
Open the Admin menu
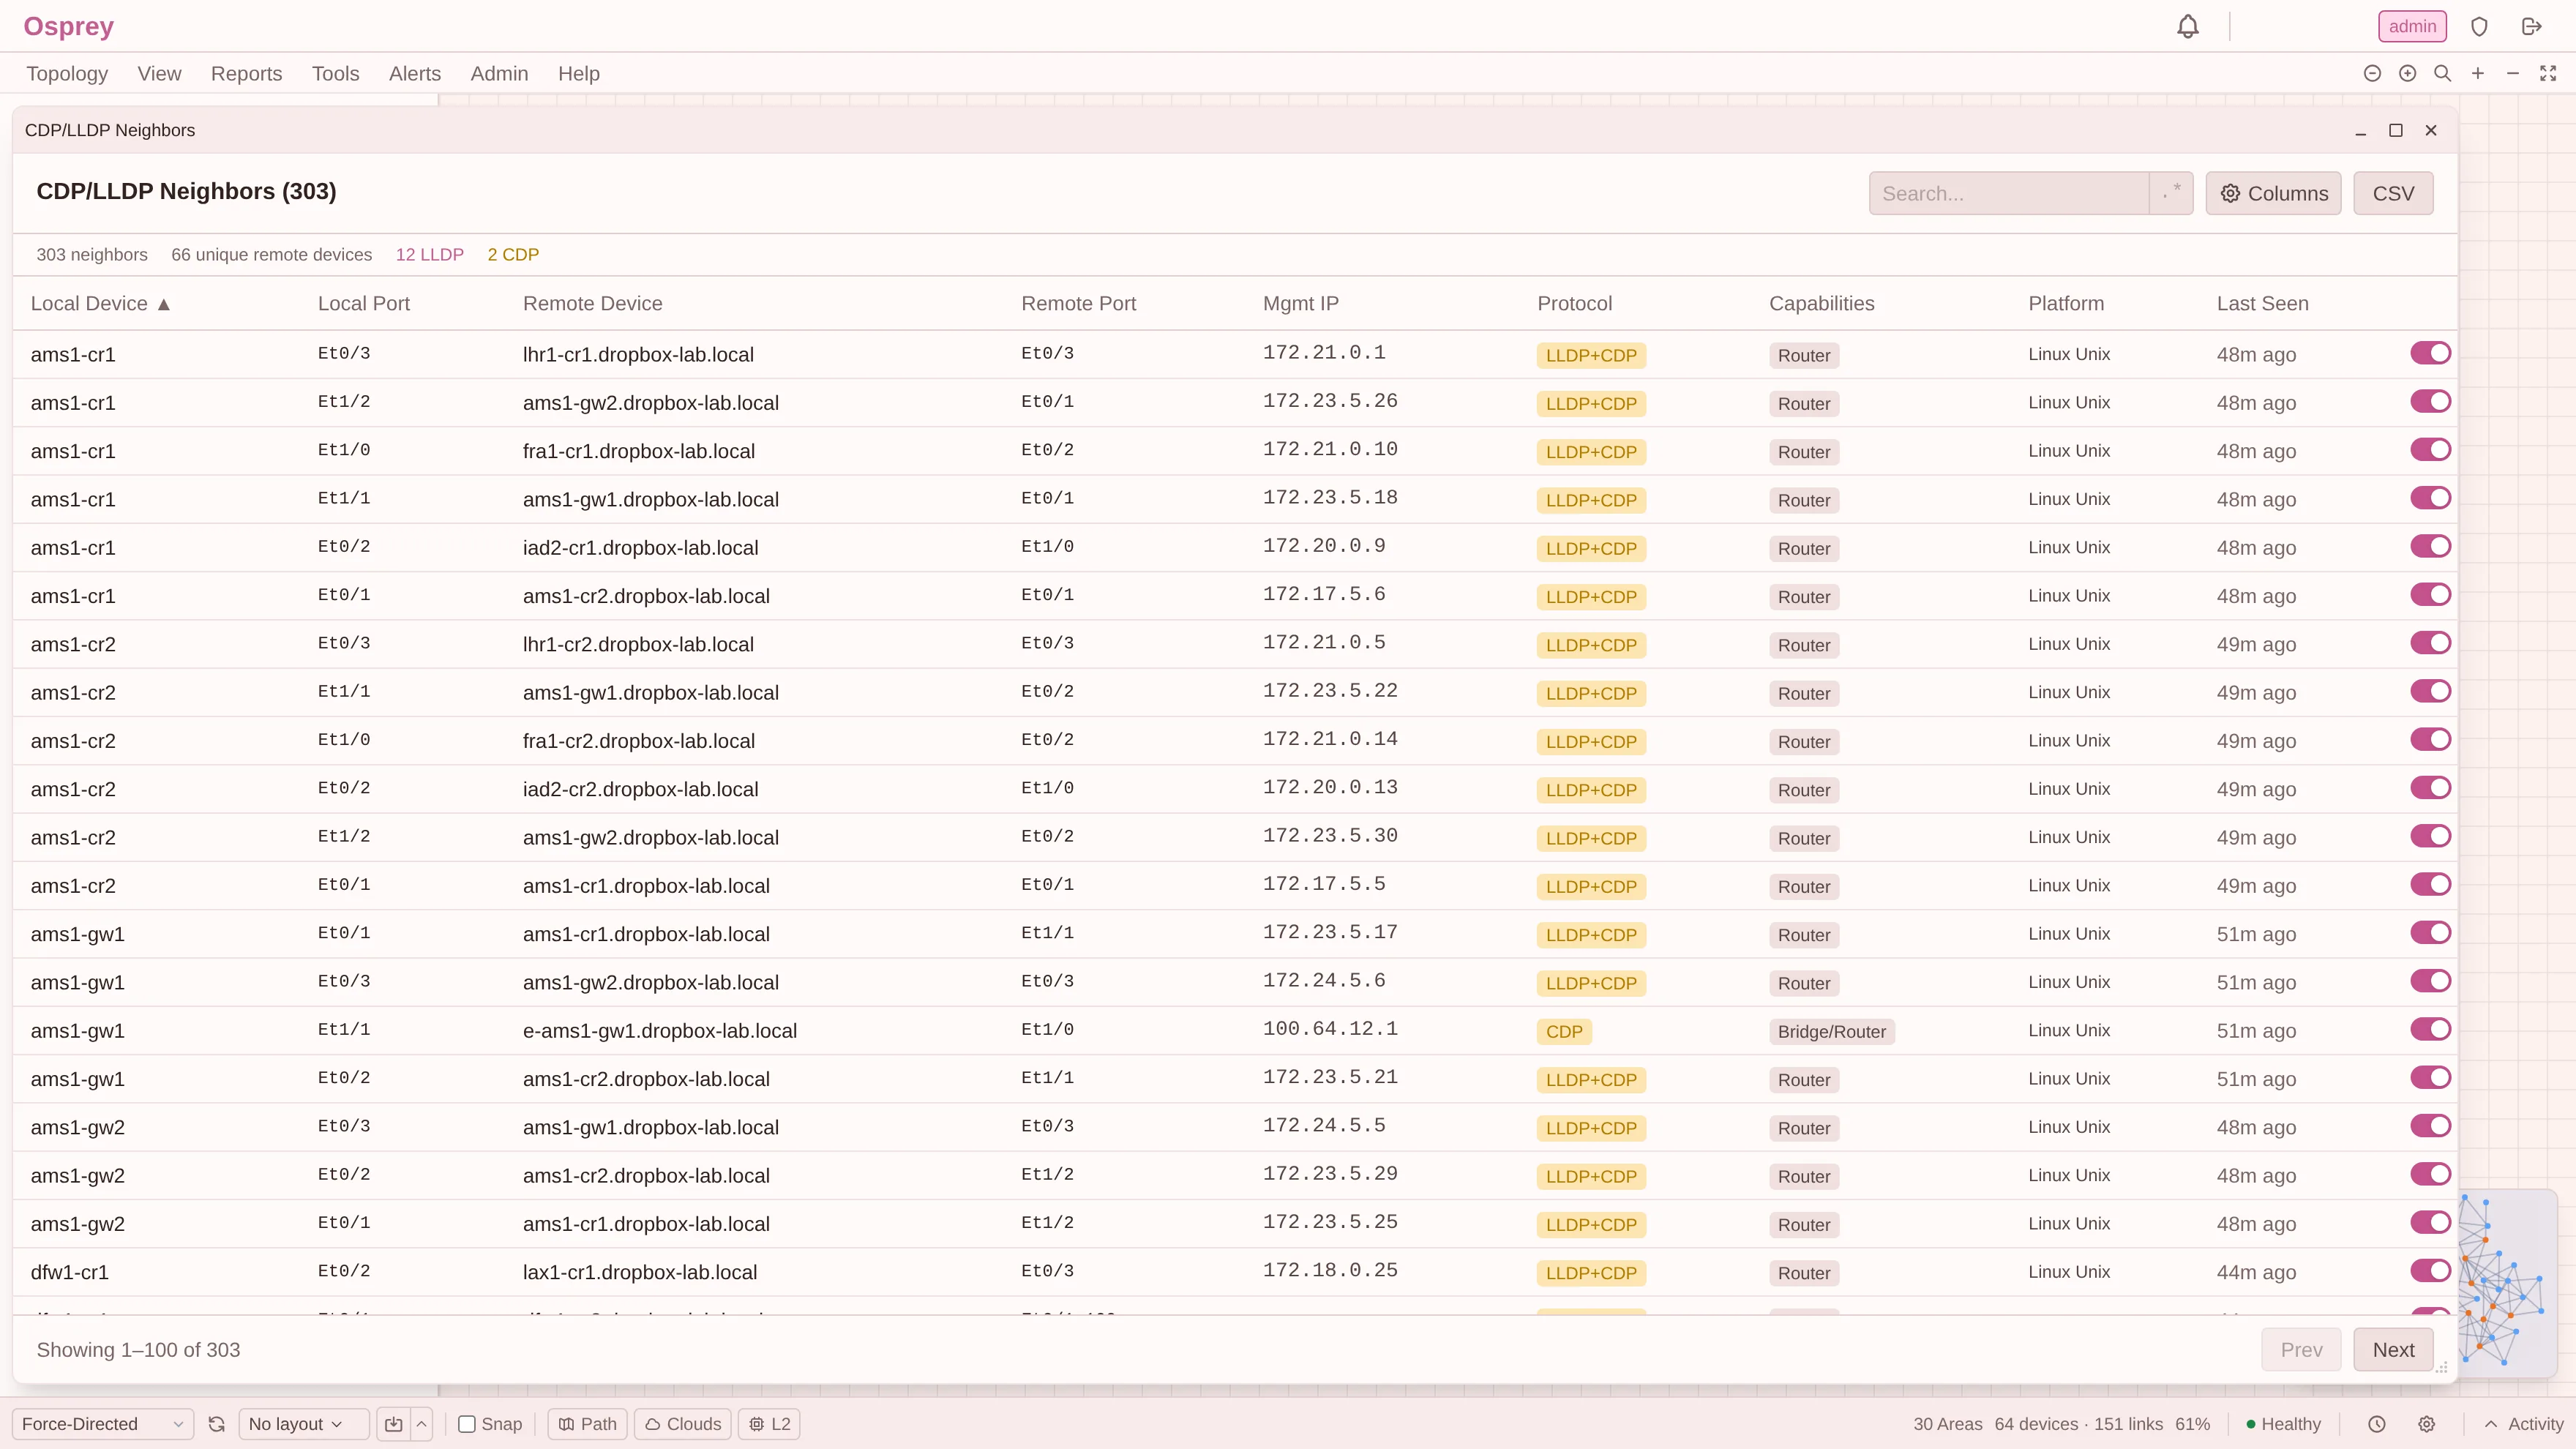[x=499, y=74]
